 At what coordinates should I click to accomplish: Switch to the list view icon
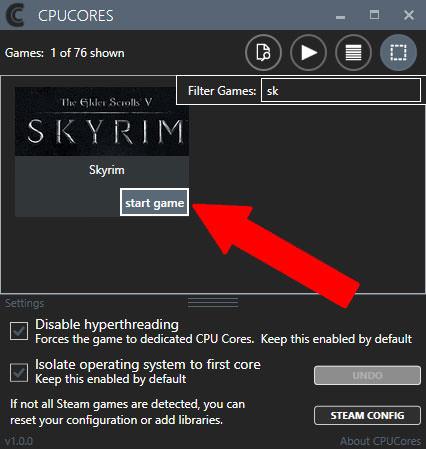coord(353,52)
